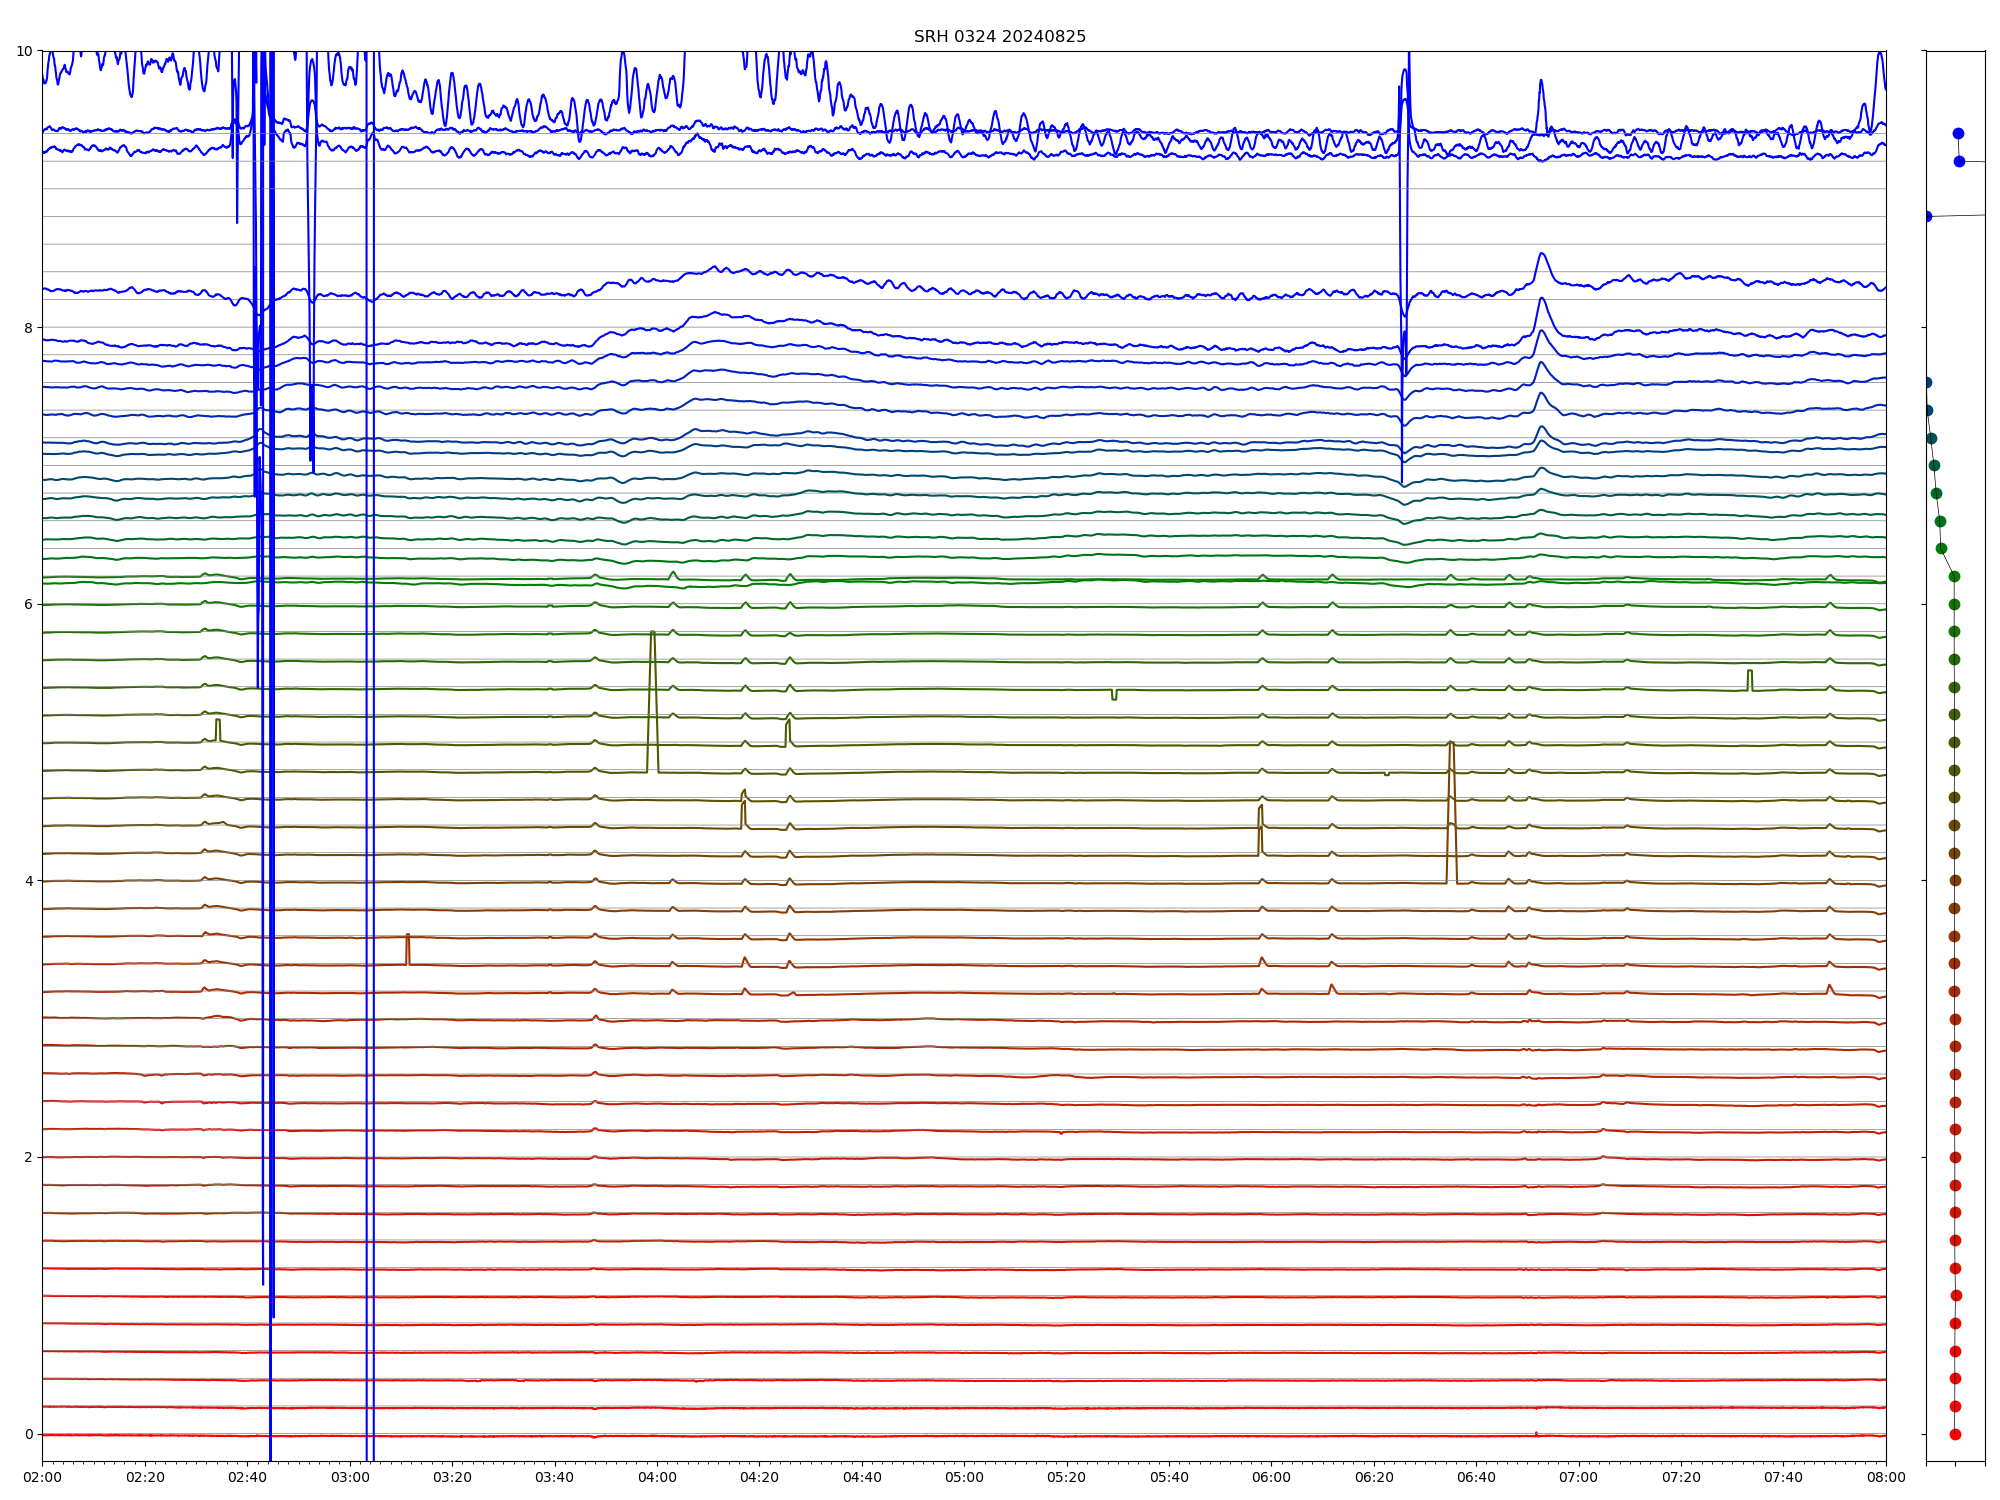Viewport: 2000px width, 1500px height.
Task: Click the y-axis label 0
Action: coord(28,1434)
